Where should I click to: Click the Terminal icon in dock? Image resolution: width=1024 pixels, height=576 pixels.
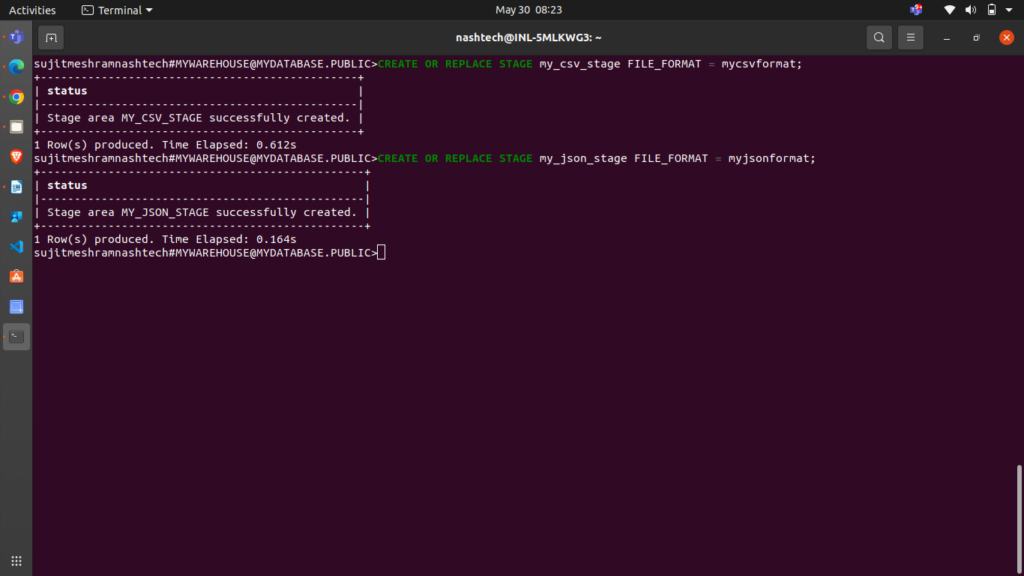click(16, 336)
